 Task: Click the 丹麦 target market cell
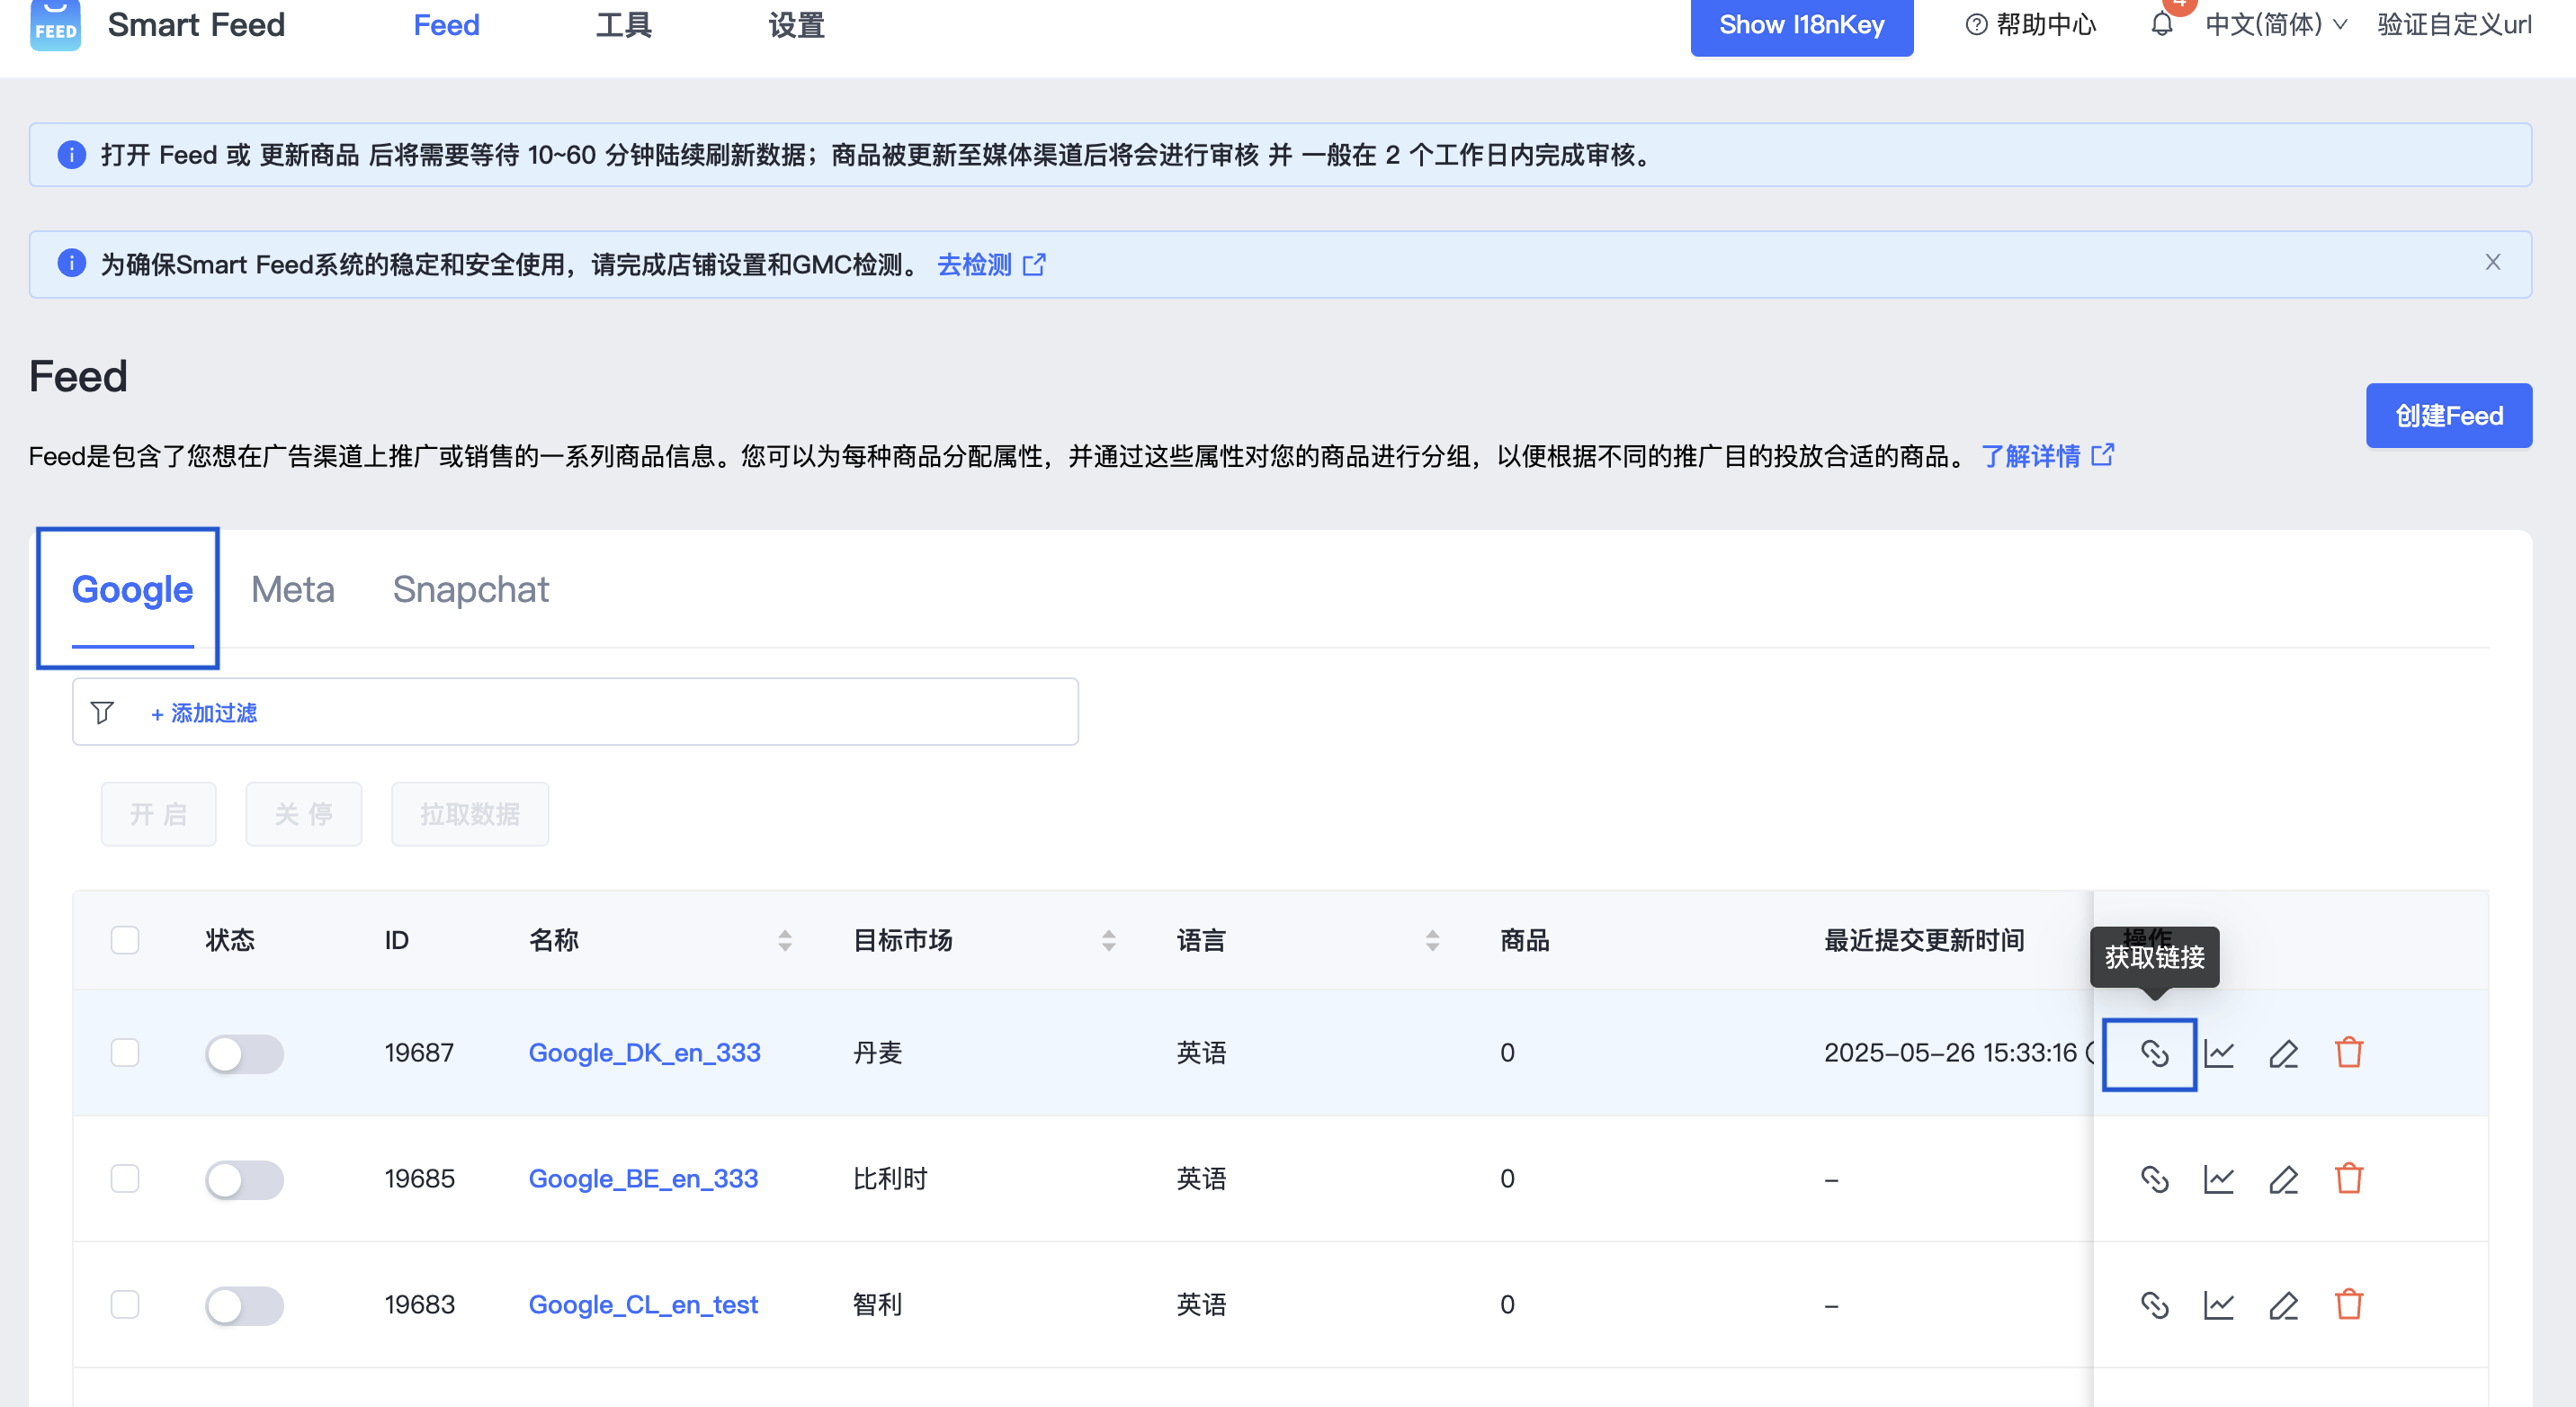tap(877, 1053)
